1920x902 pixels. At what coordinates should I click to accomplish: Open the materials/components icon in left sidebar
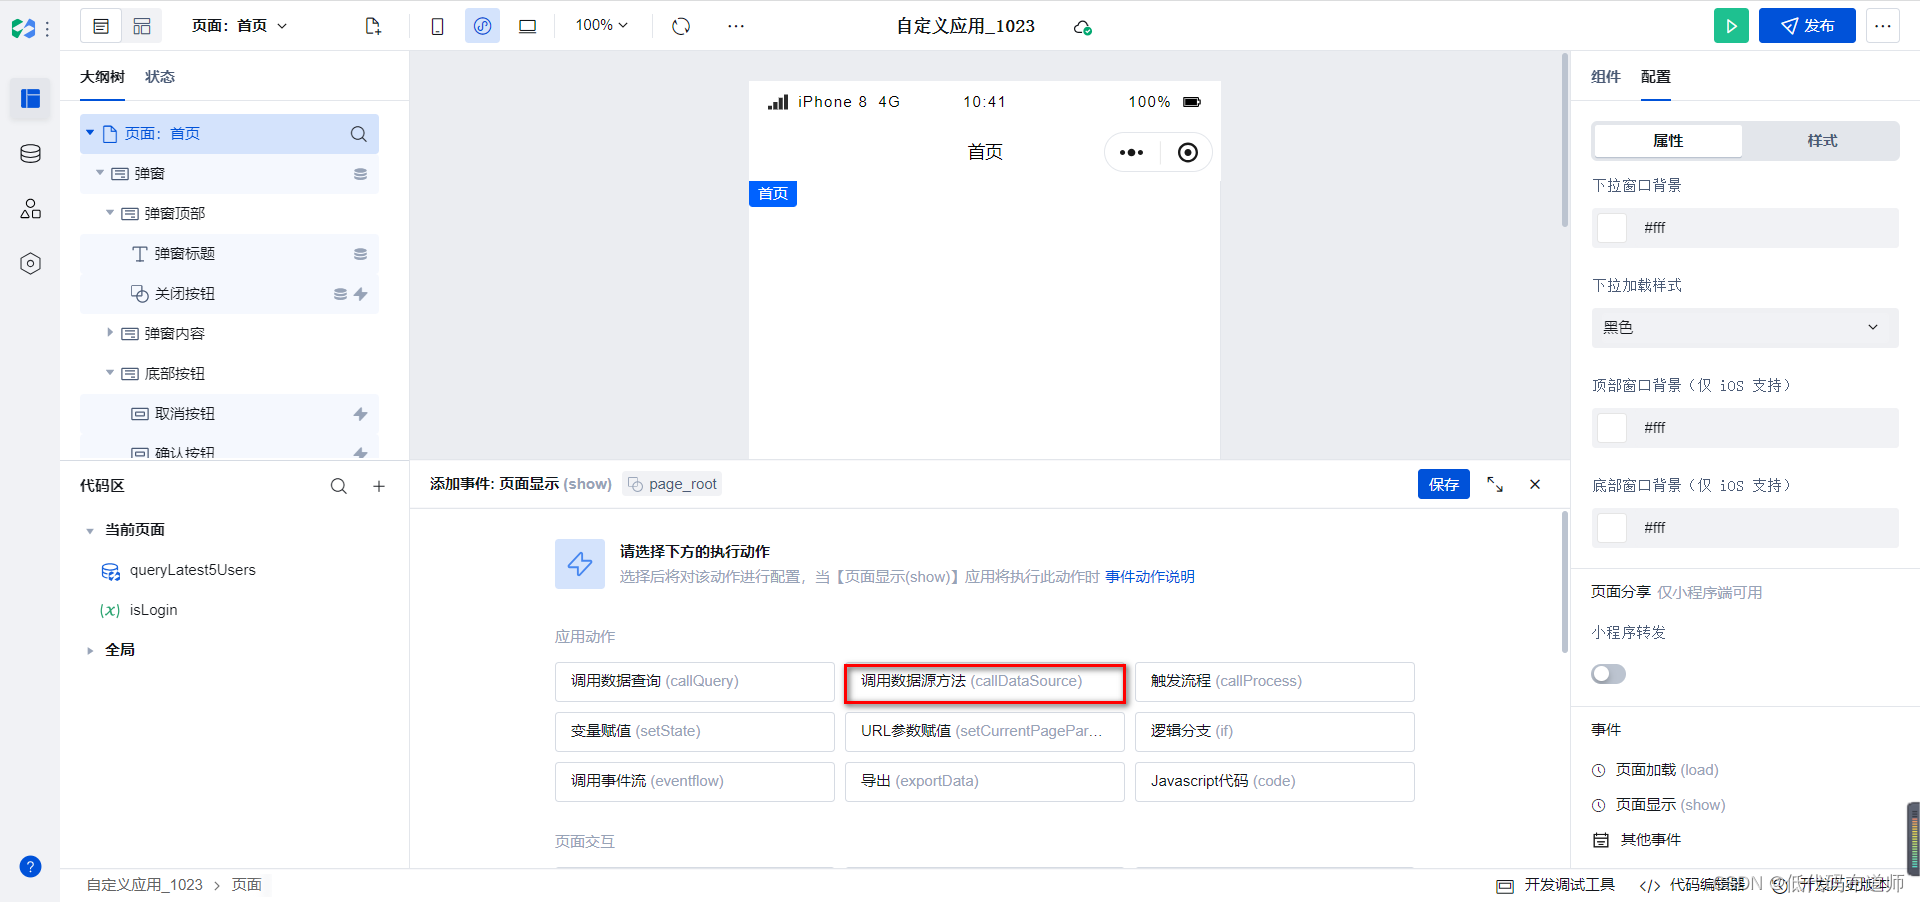(x=30, y=209)
